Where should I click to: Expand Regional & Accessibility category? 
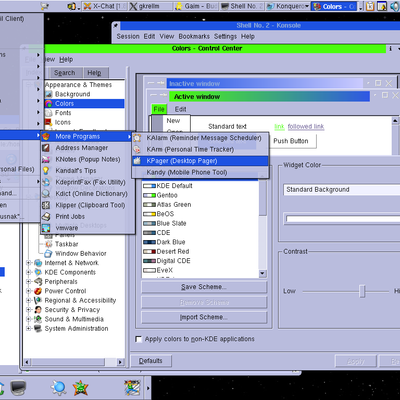tap(29, 301)
